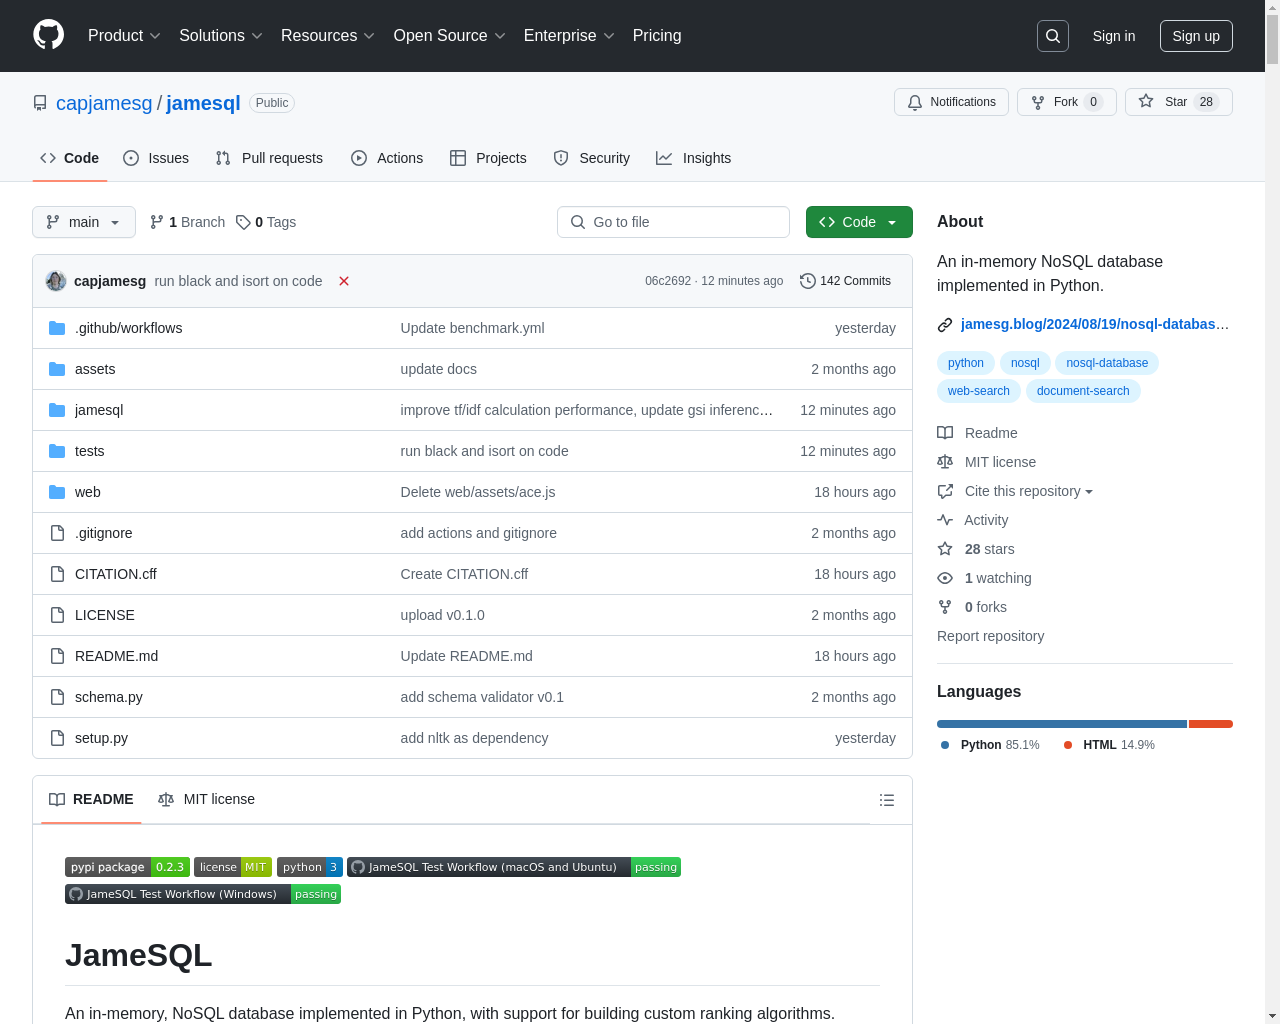
Task: Click the page vertical scrollbar
Action: 1272,512
